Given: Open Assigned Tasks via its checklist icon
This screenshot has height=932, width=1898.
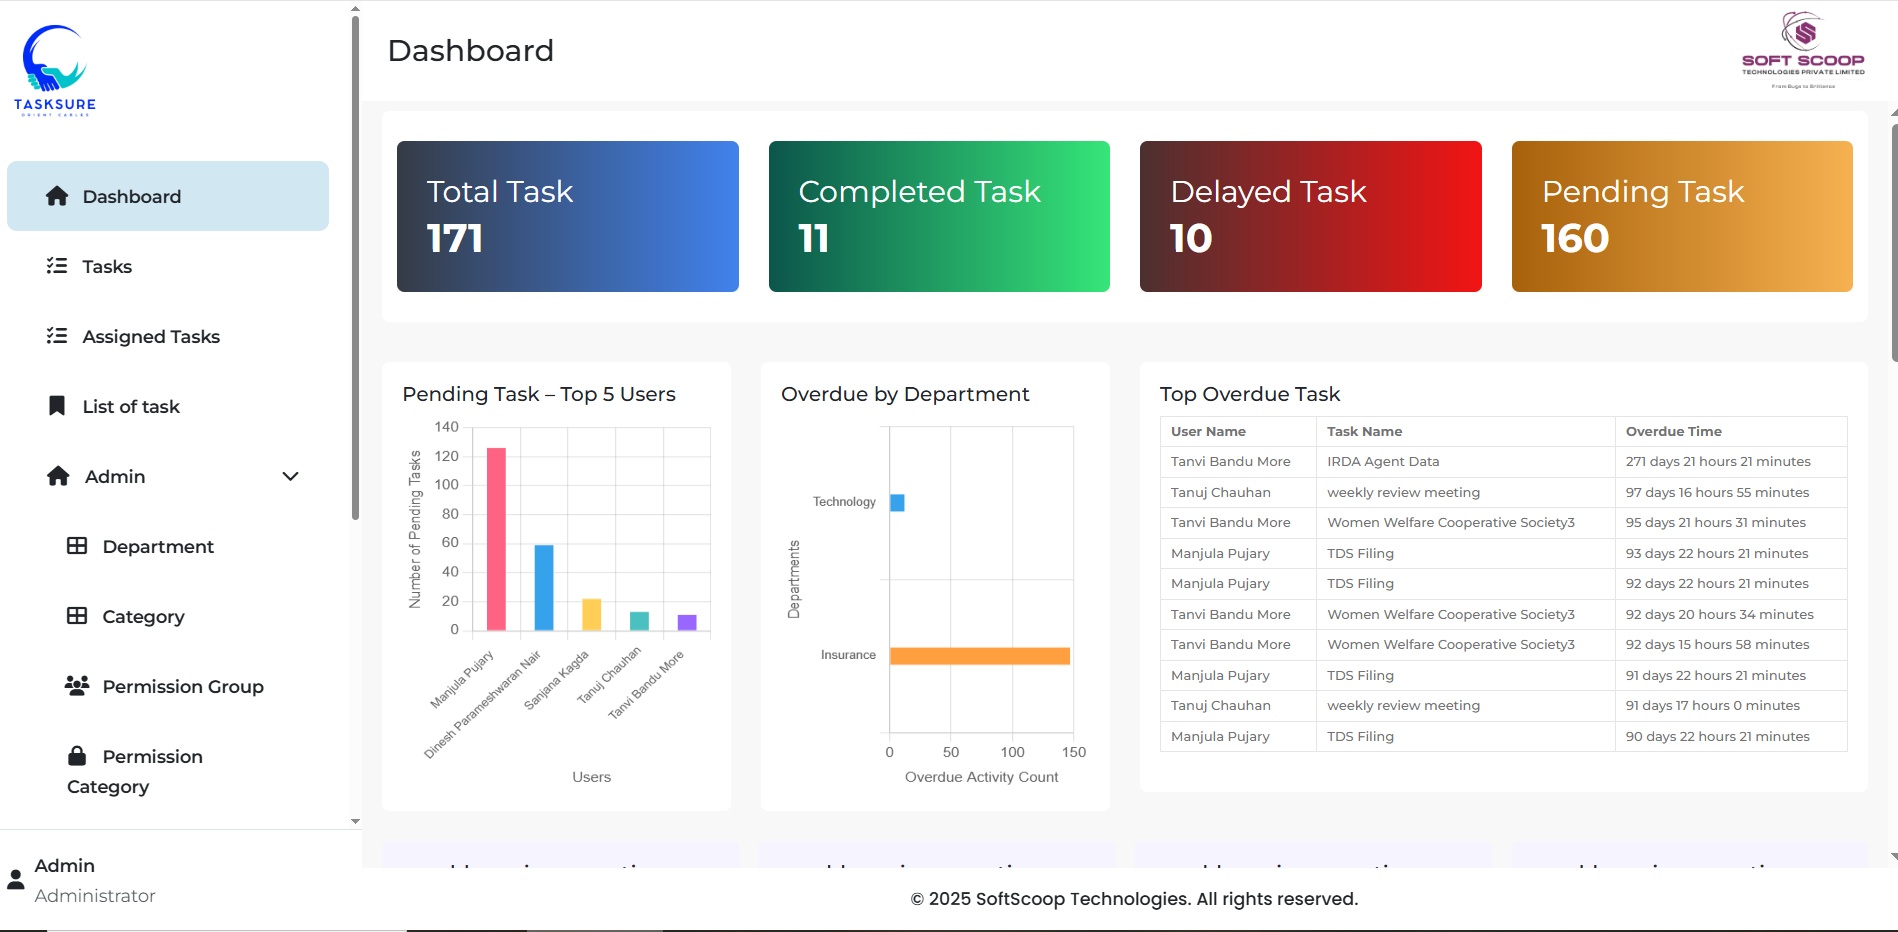Looking at the screenshot, I should tap(57, 336).
